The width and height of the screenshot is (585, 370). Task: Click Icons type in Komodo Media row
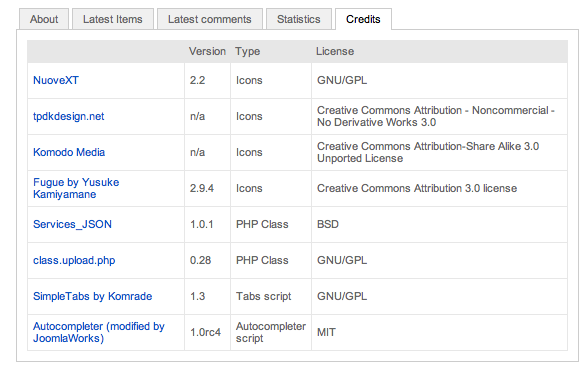coord(249,152)
